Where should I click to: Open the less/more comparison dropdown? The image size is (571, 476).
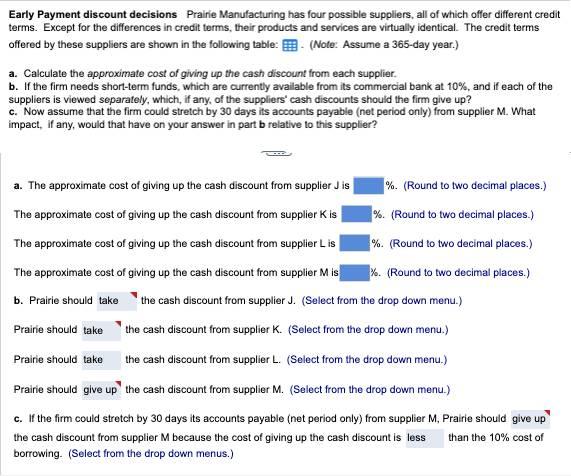pos(425,438)
